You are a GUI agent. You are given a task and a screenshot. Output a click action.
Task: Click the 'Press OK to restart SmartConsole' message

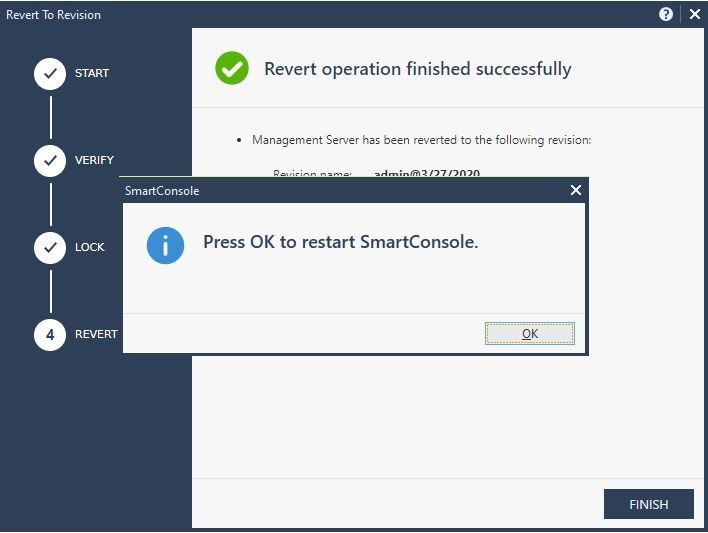coord(340,242)
